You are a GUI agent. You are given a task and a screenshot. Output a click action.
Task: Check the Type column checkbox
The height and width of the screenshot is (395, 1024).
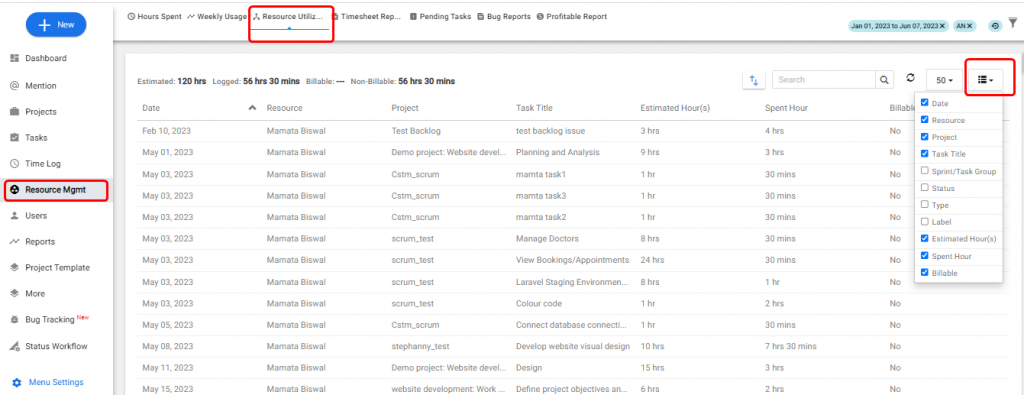925,204
